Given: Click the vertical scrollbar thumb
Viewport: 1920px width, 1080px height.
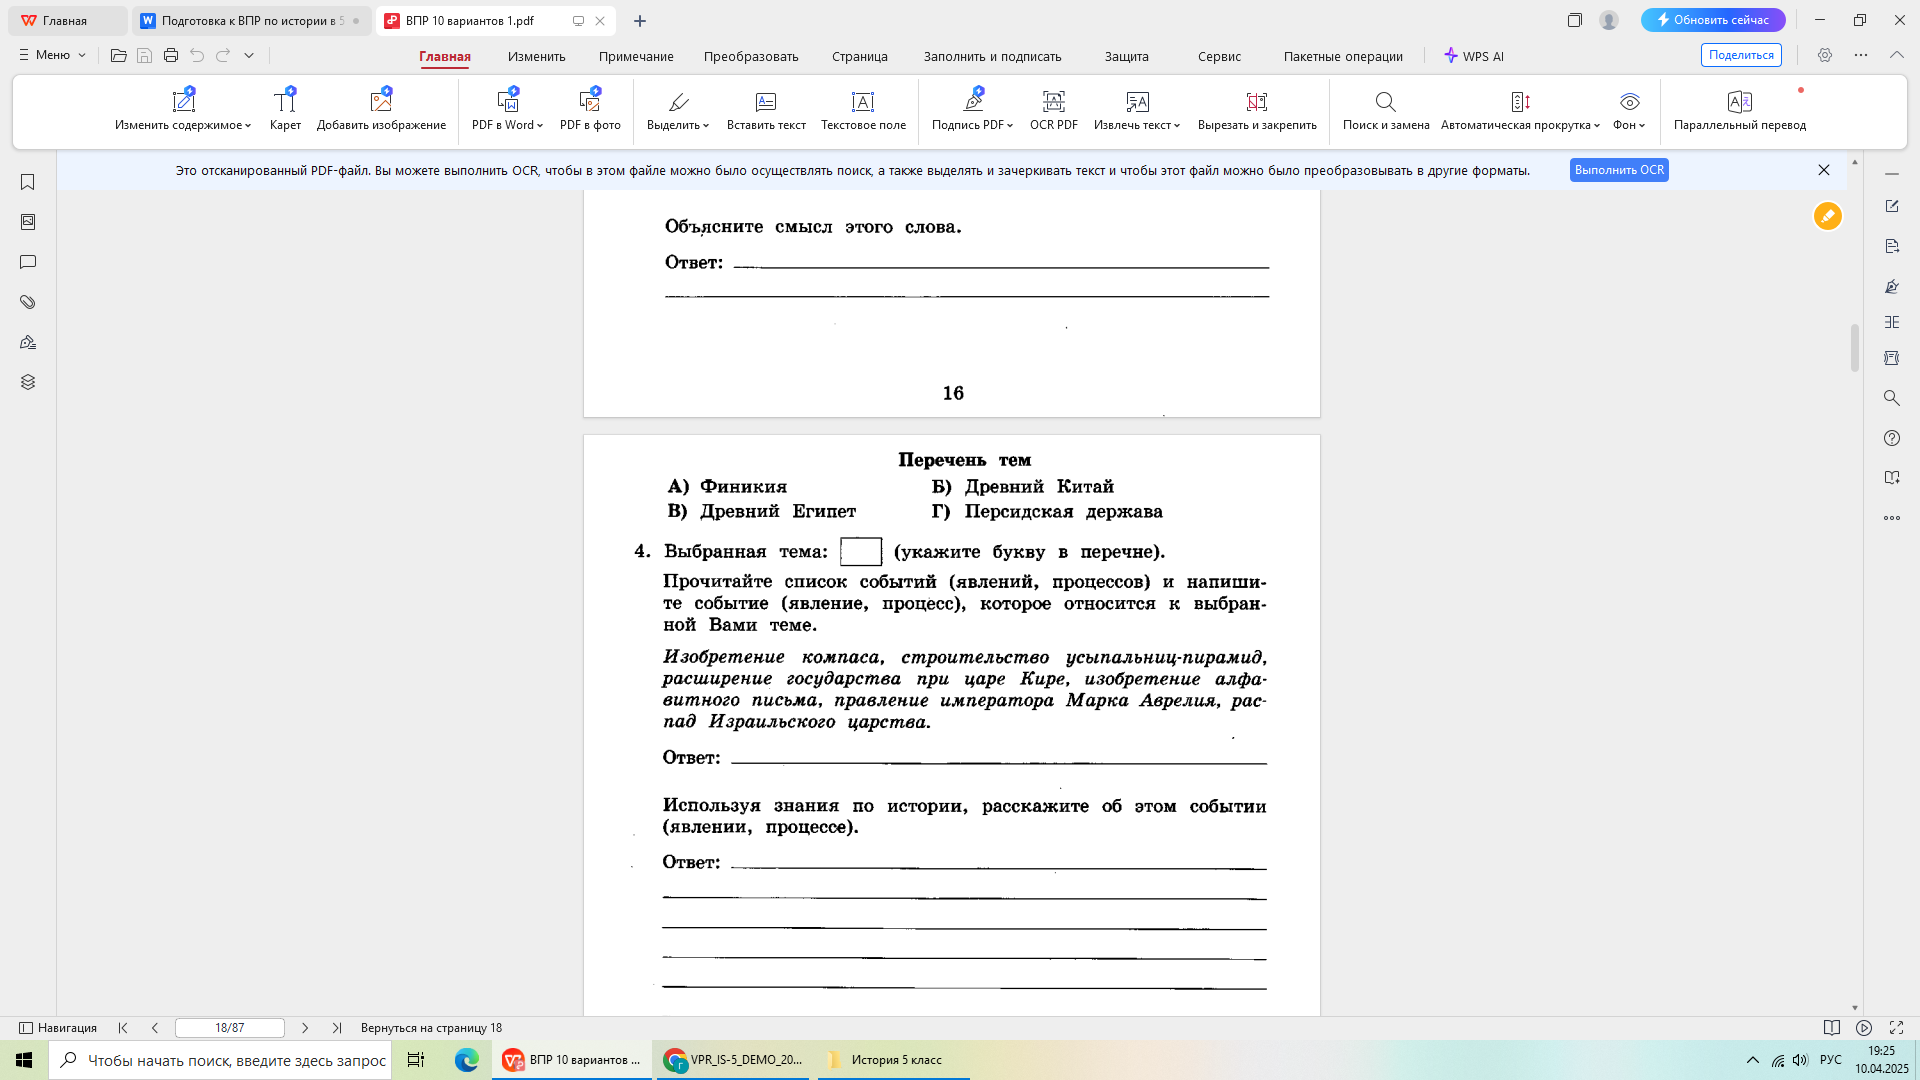Looking at the screenshot, I should [1855, 348].
